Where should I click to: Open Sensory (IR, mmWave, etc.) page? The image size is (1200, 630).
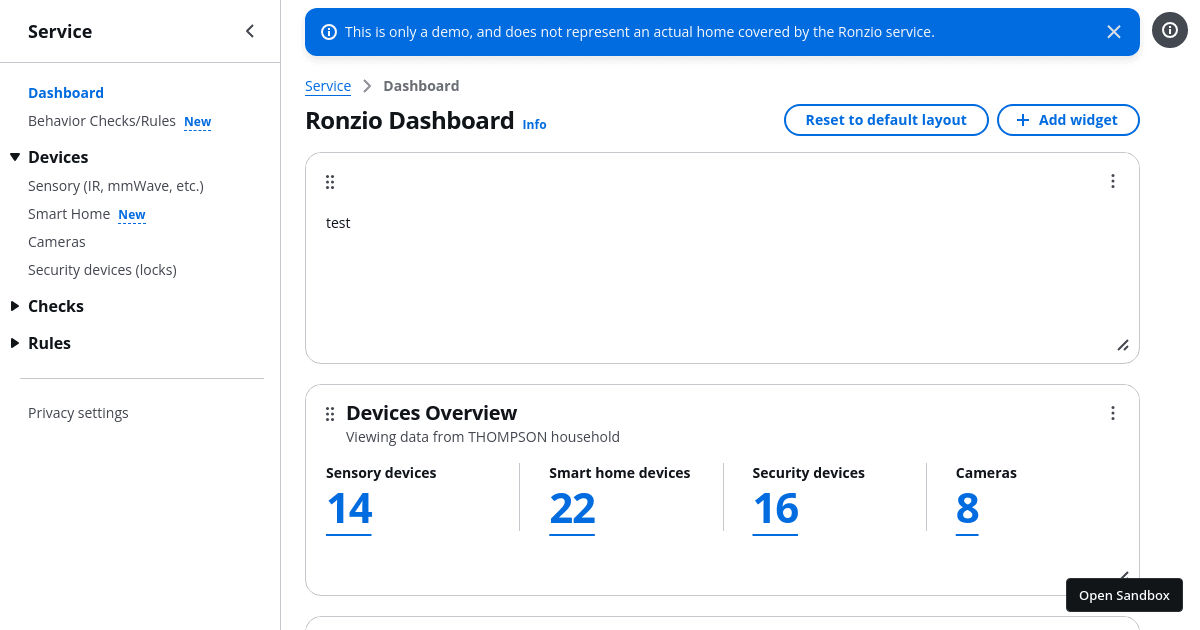tap(116, 186)
